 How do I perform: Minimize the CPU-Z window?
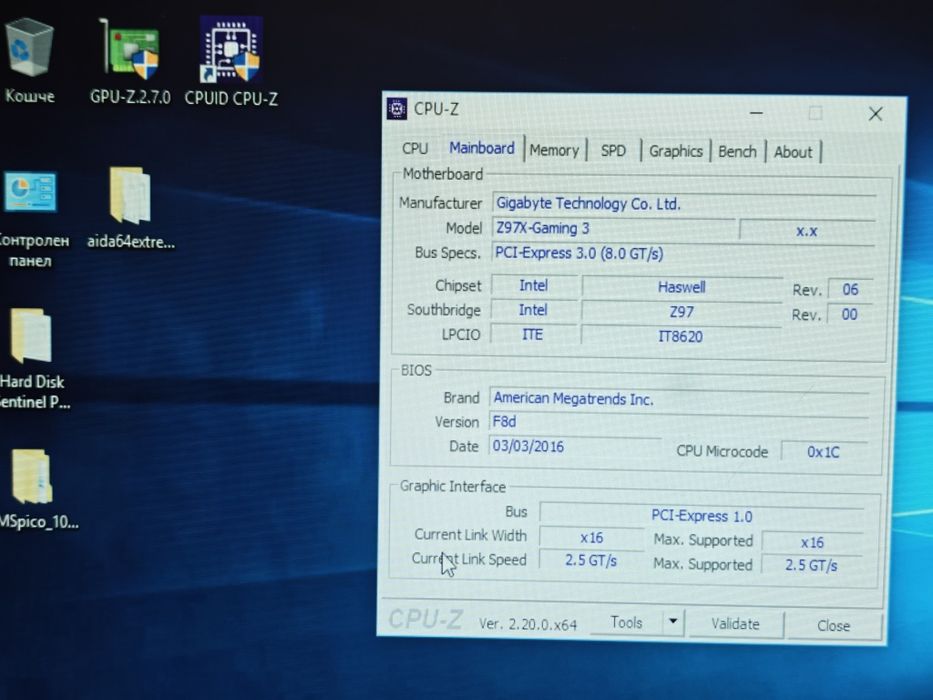click(x=756, y=112)
